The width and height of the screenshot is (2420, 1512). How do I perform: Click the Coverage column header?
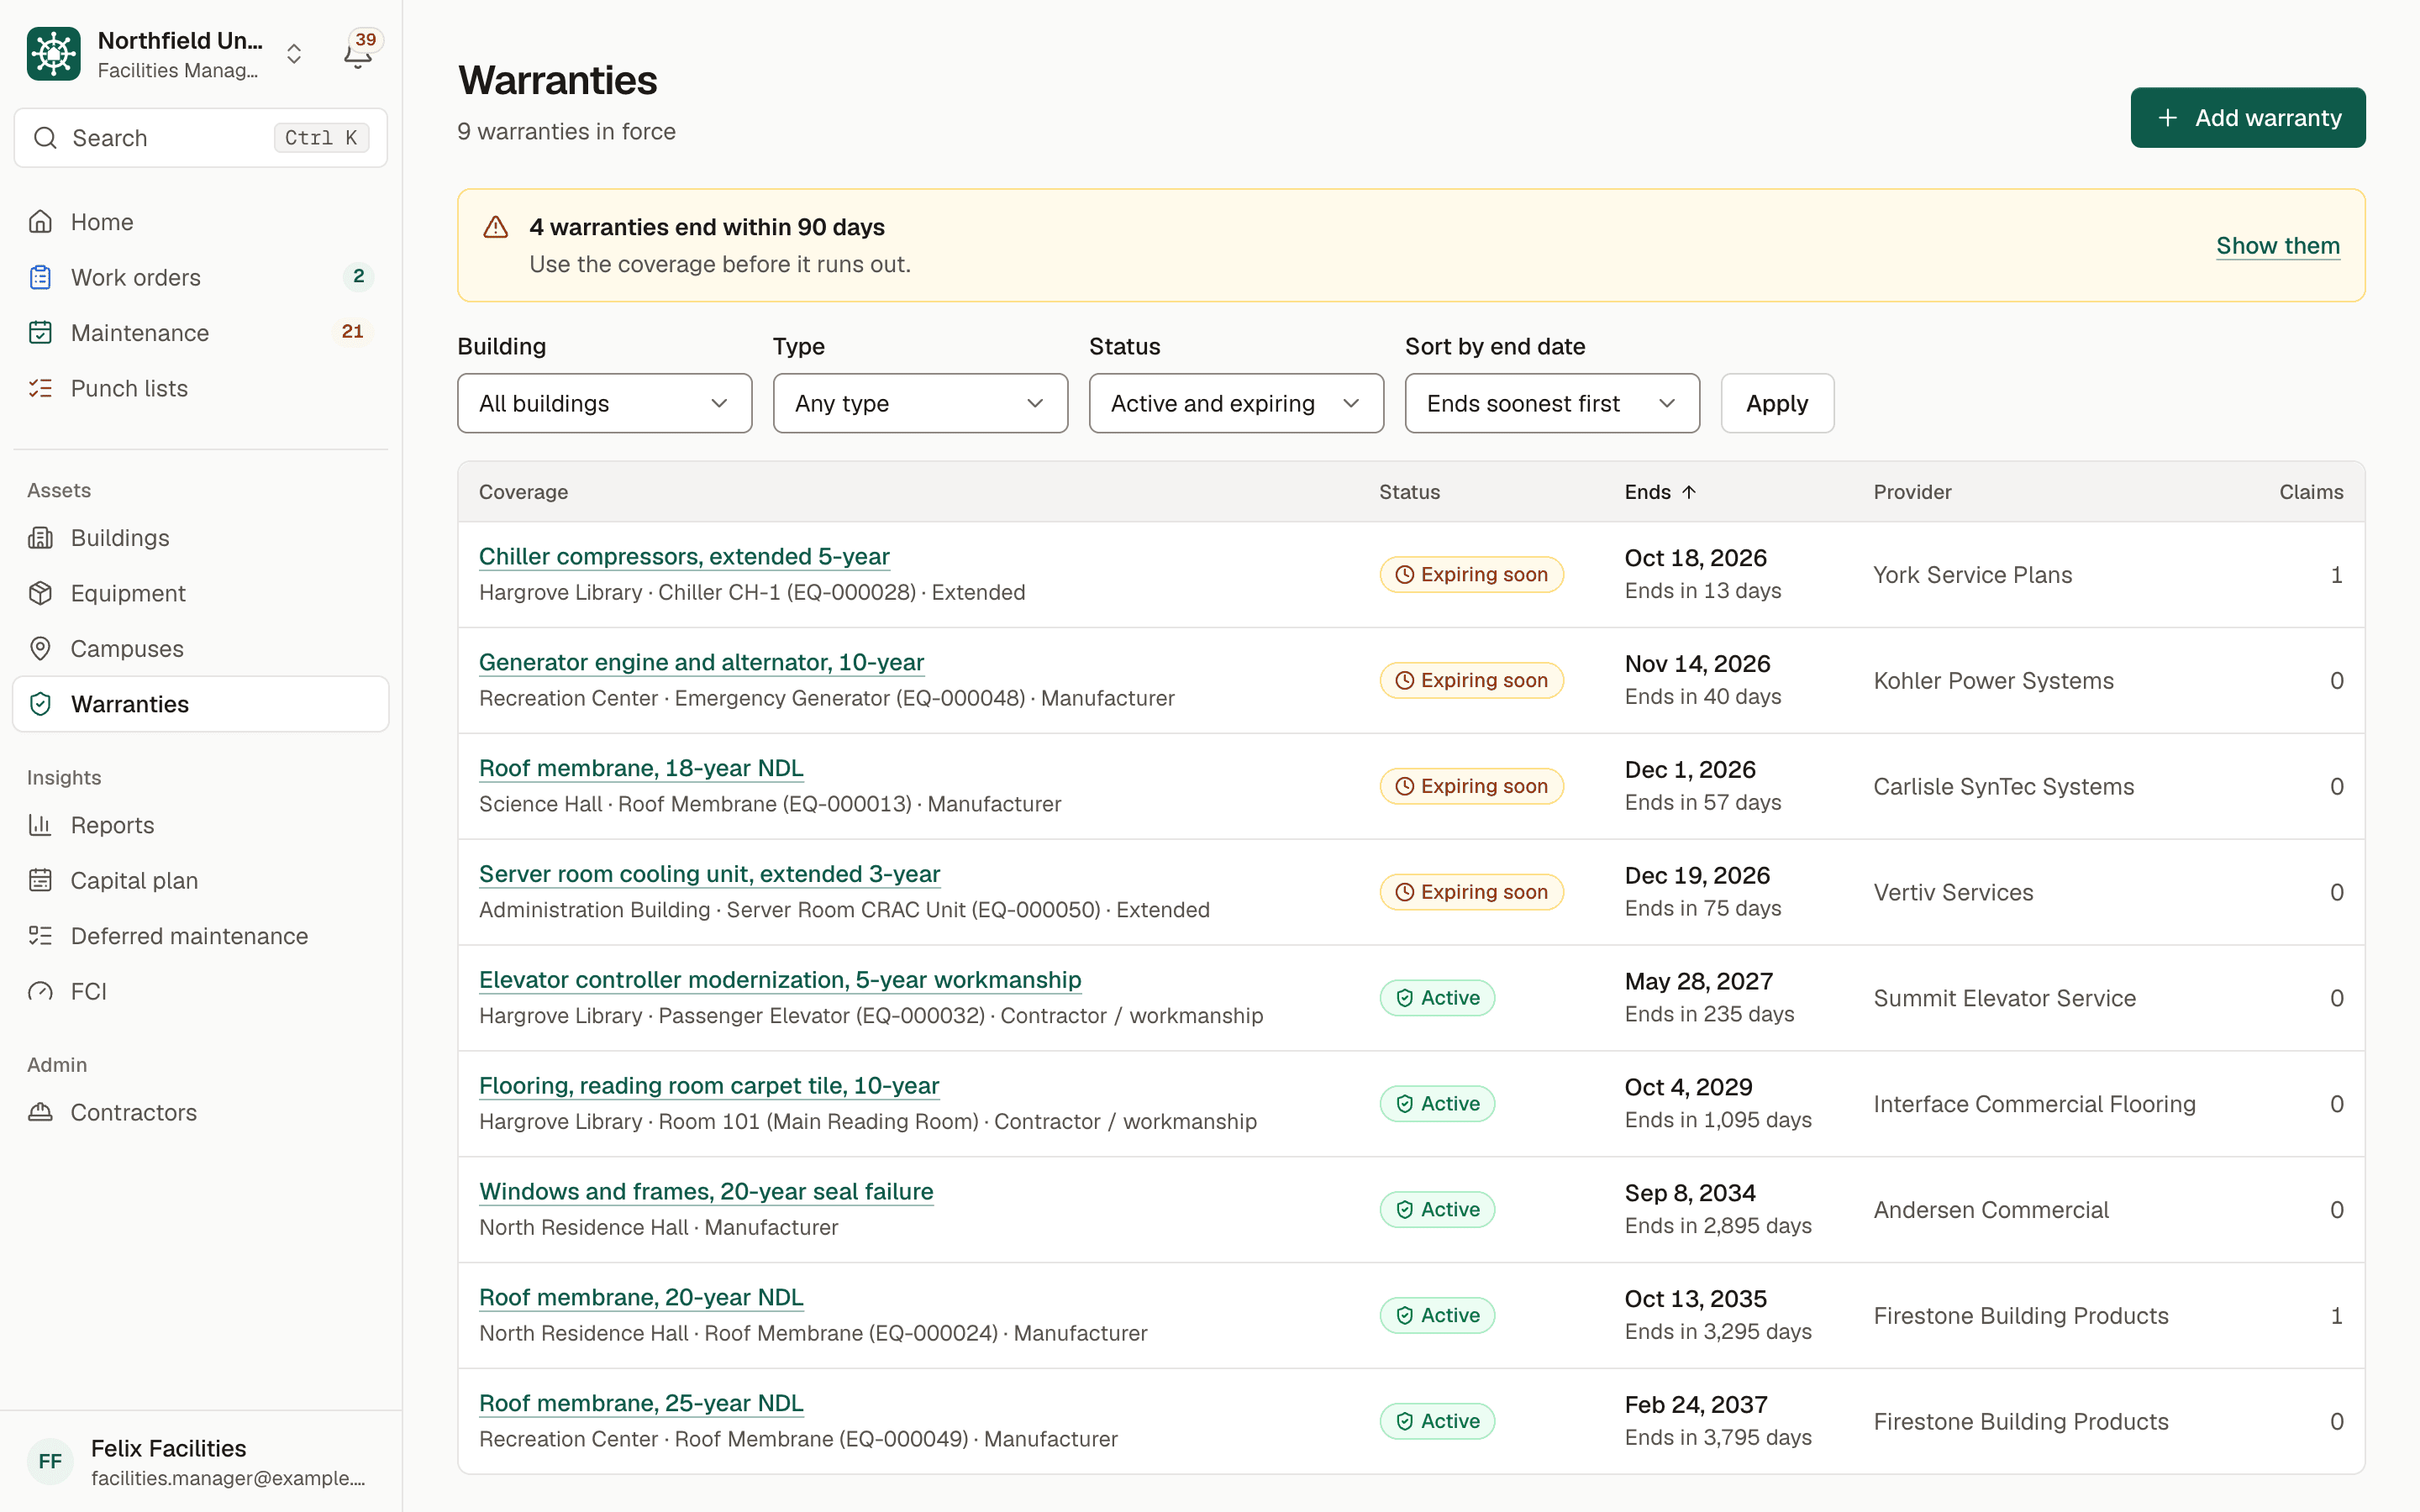click(523, 492)
